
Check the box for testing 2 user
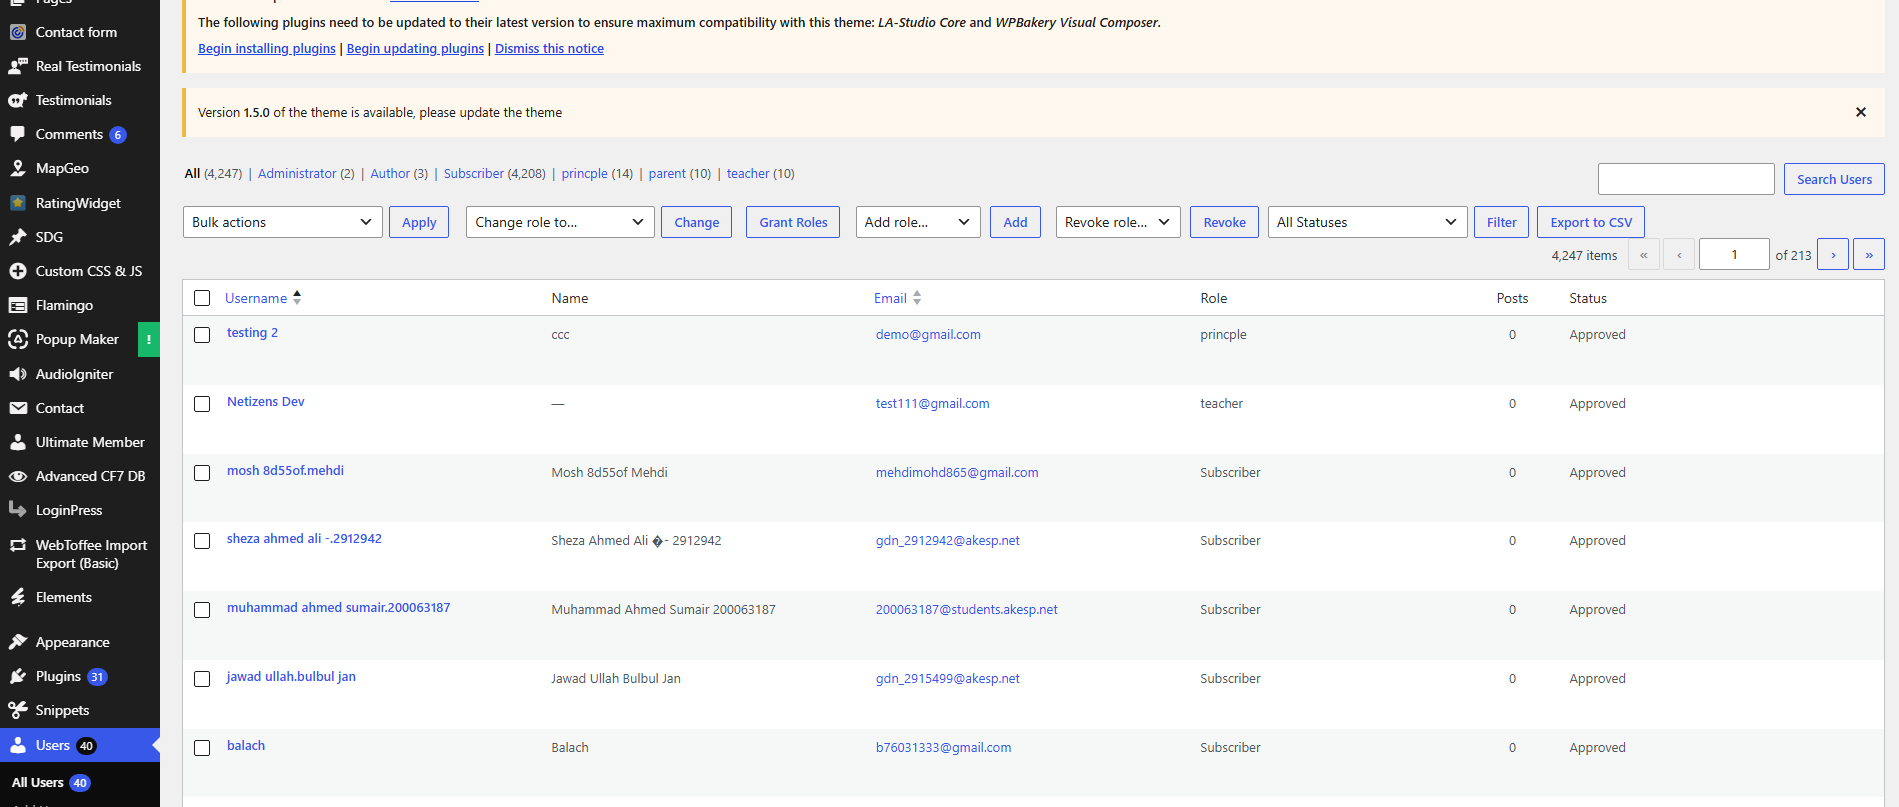[x=202, y=335]
